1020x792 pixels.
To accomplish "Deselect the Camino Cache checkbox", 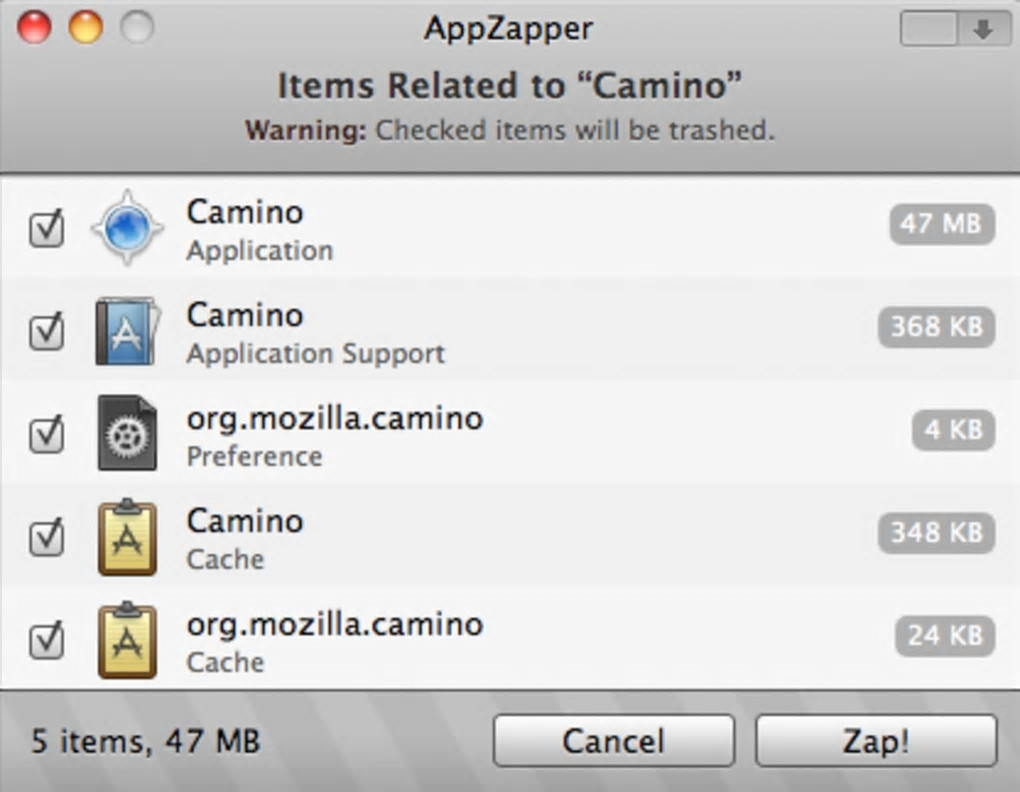I will [46, 538].
